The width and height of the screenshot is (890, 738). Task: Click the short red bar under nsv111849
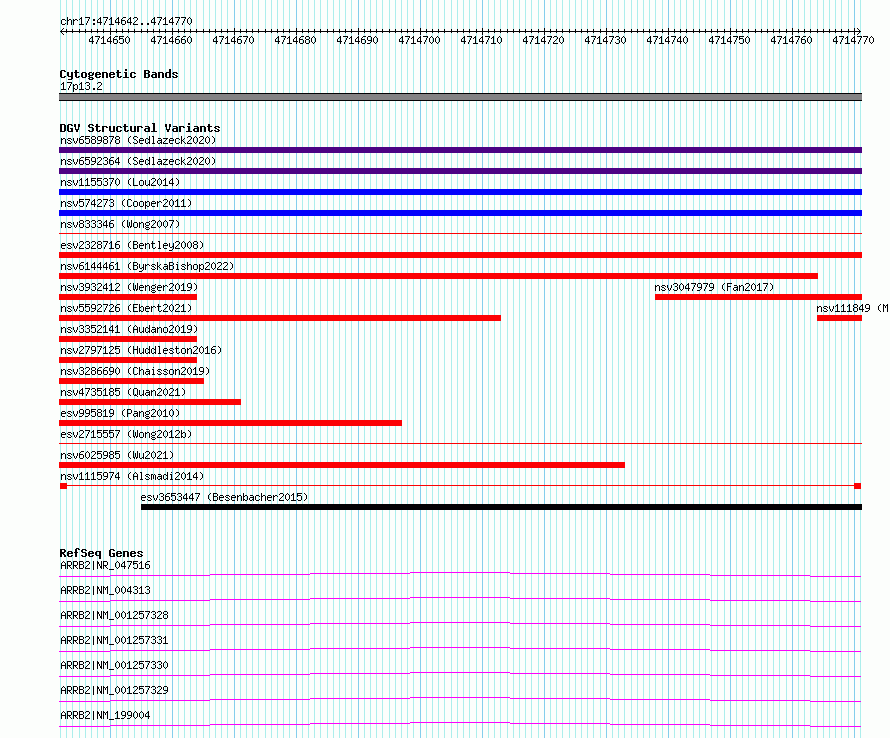pyautogui.click(x=839, y=318)
